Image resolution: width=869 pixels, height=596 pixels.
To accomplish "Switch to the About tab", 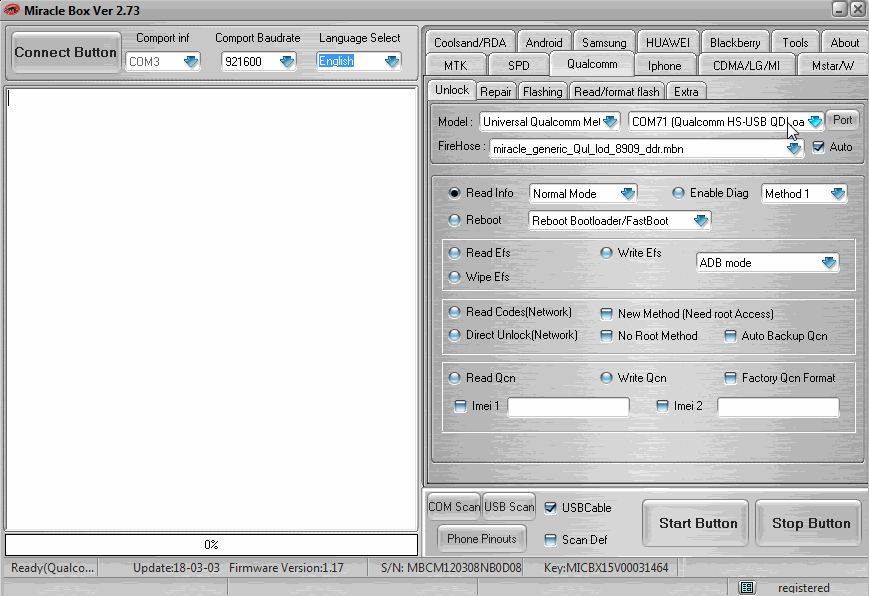I will [x=844, y=43].
